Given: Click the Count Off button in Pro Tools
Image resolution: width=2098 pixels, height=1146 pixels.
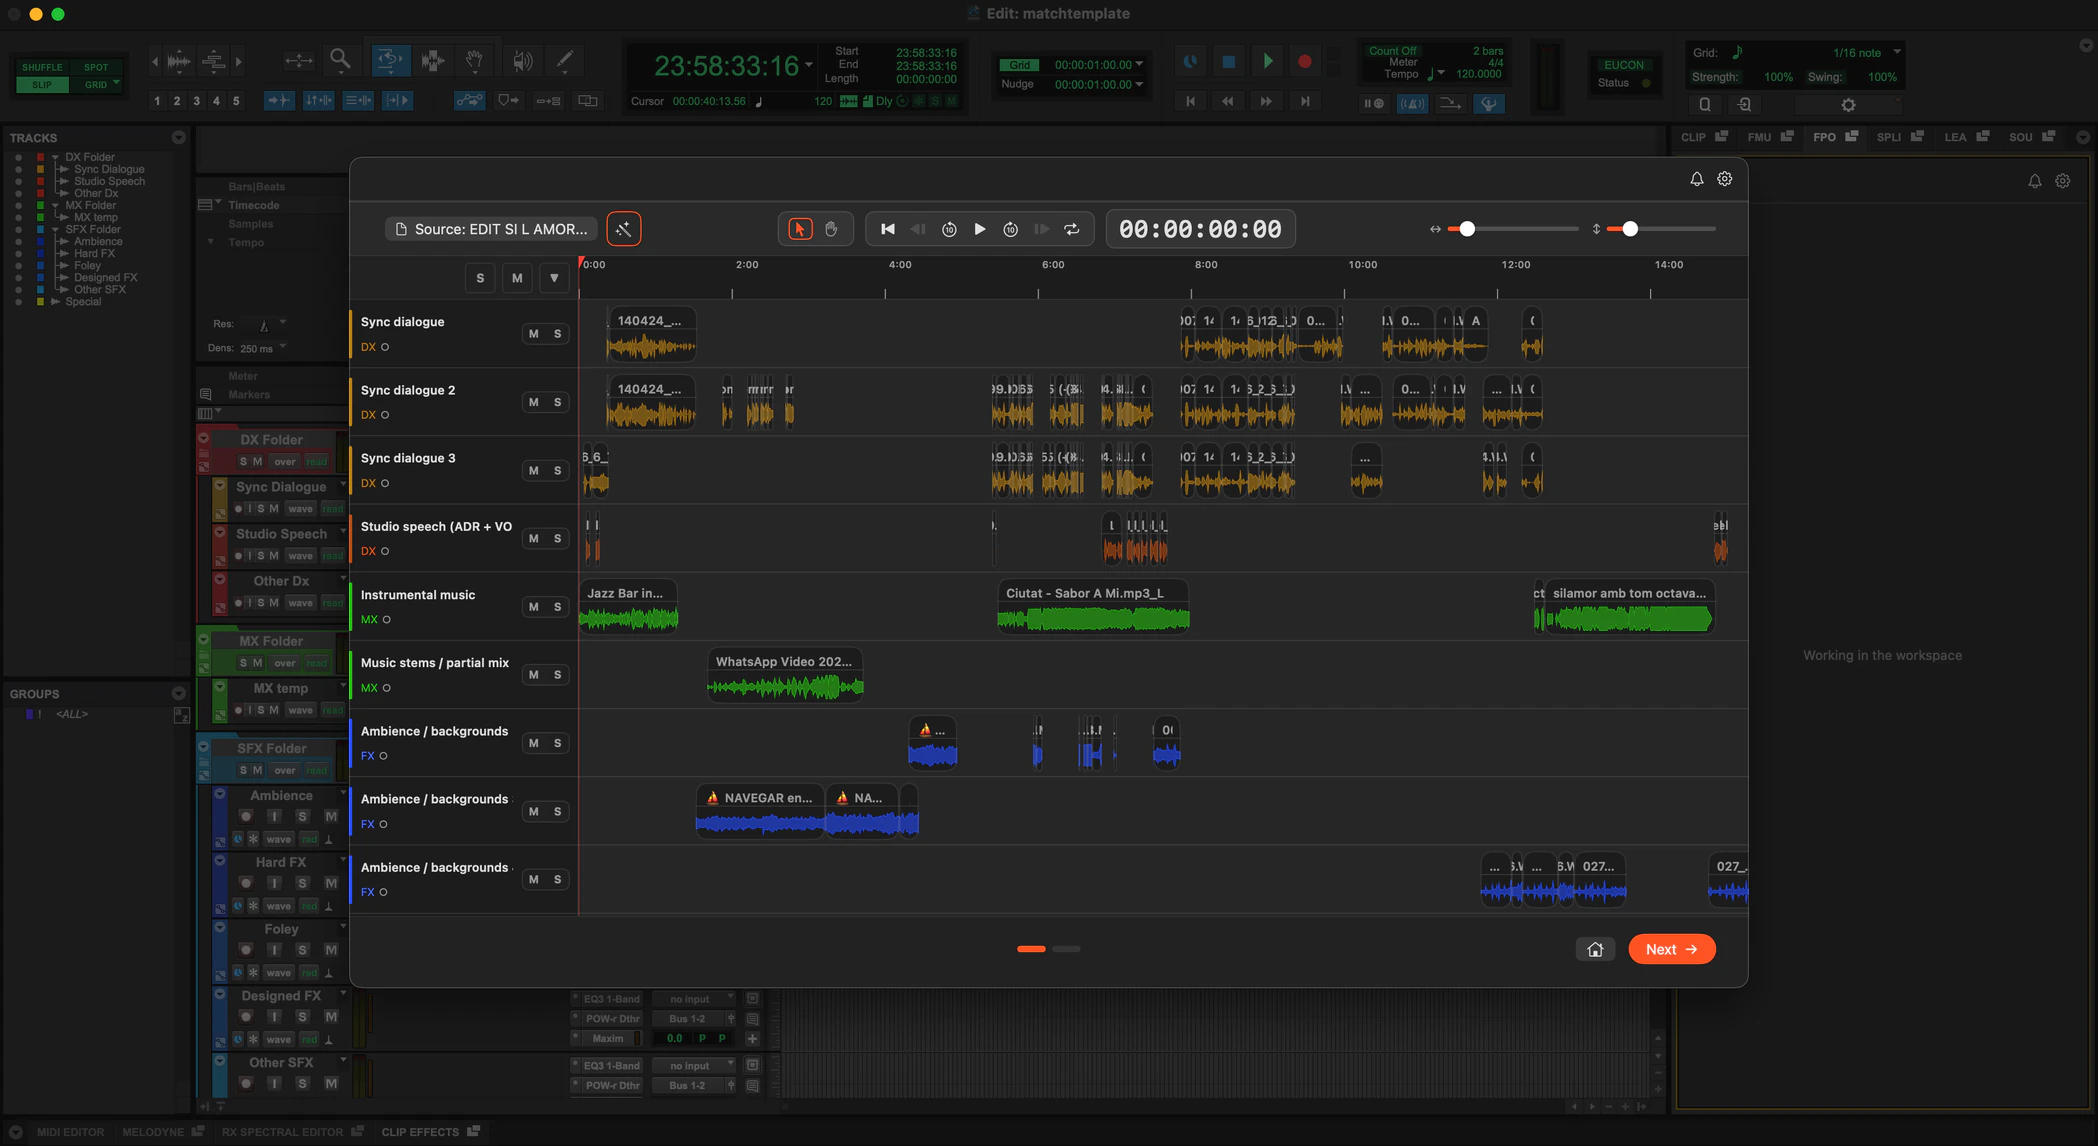Looking at the screenshot, I should 1392,51.
